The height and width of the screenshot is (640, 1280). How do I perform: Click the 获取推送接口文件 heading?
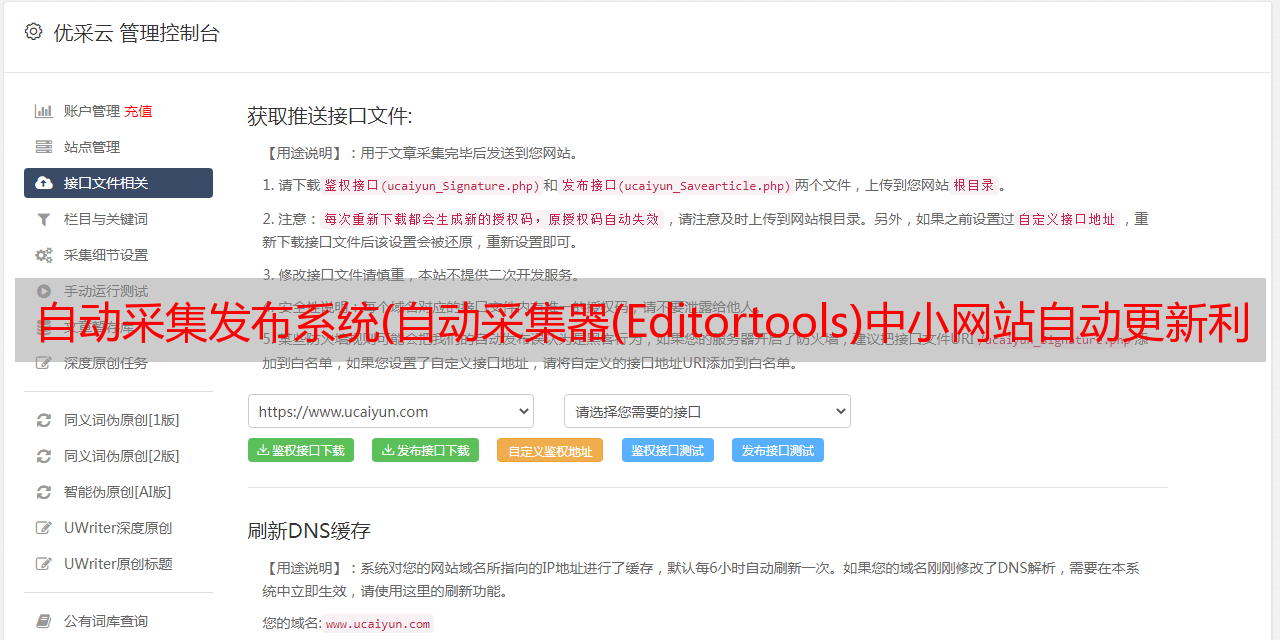[330, 116]
